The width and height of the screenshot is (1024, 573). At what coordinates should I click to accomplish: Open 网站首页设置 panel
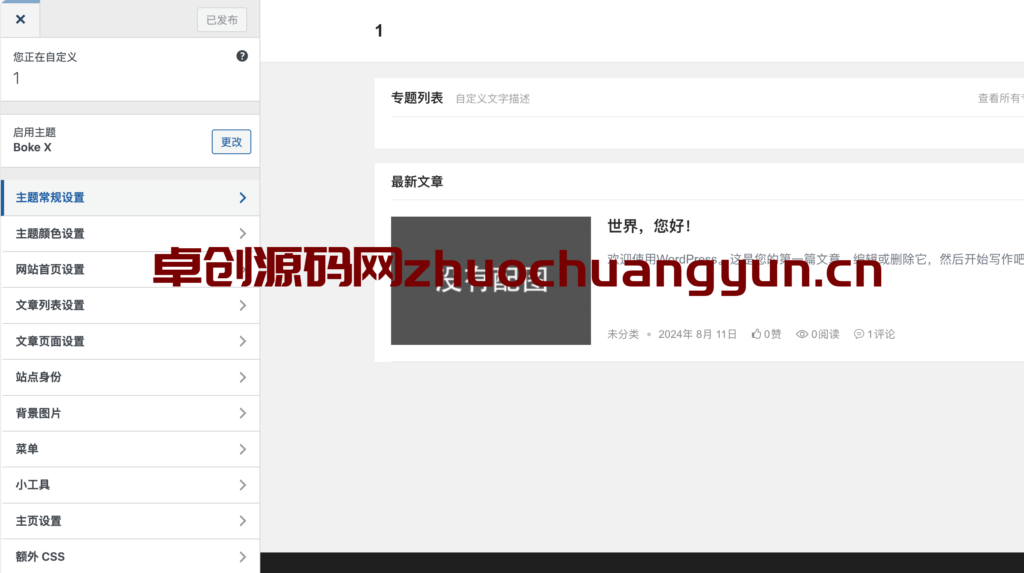click(x=131, y=269)
